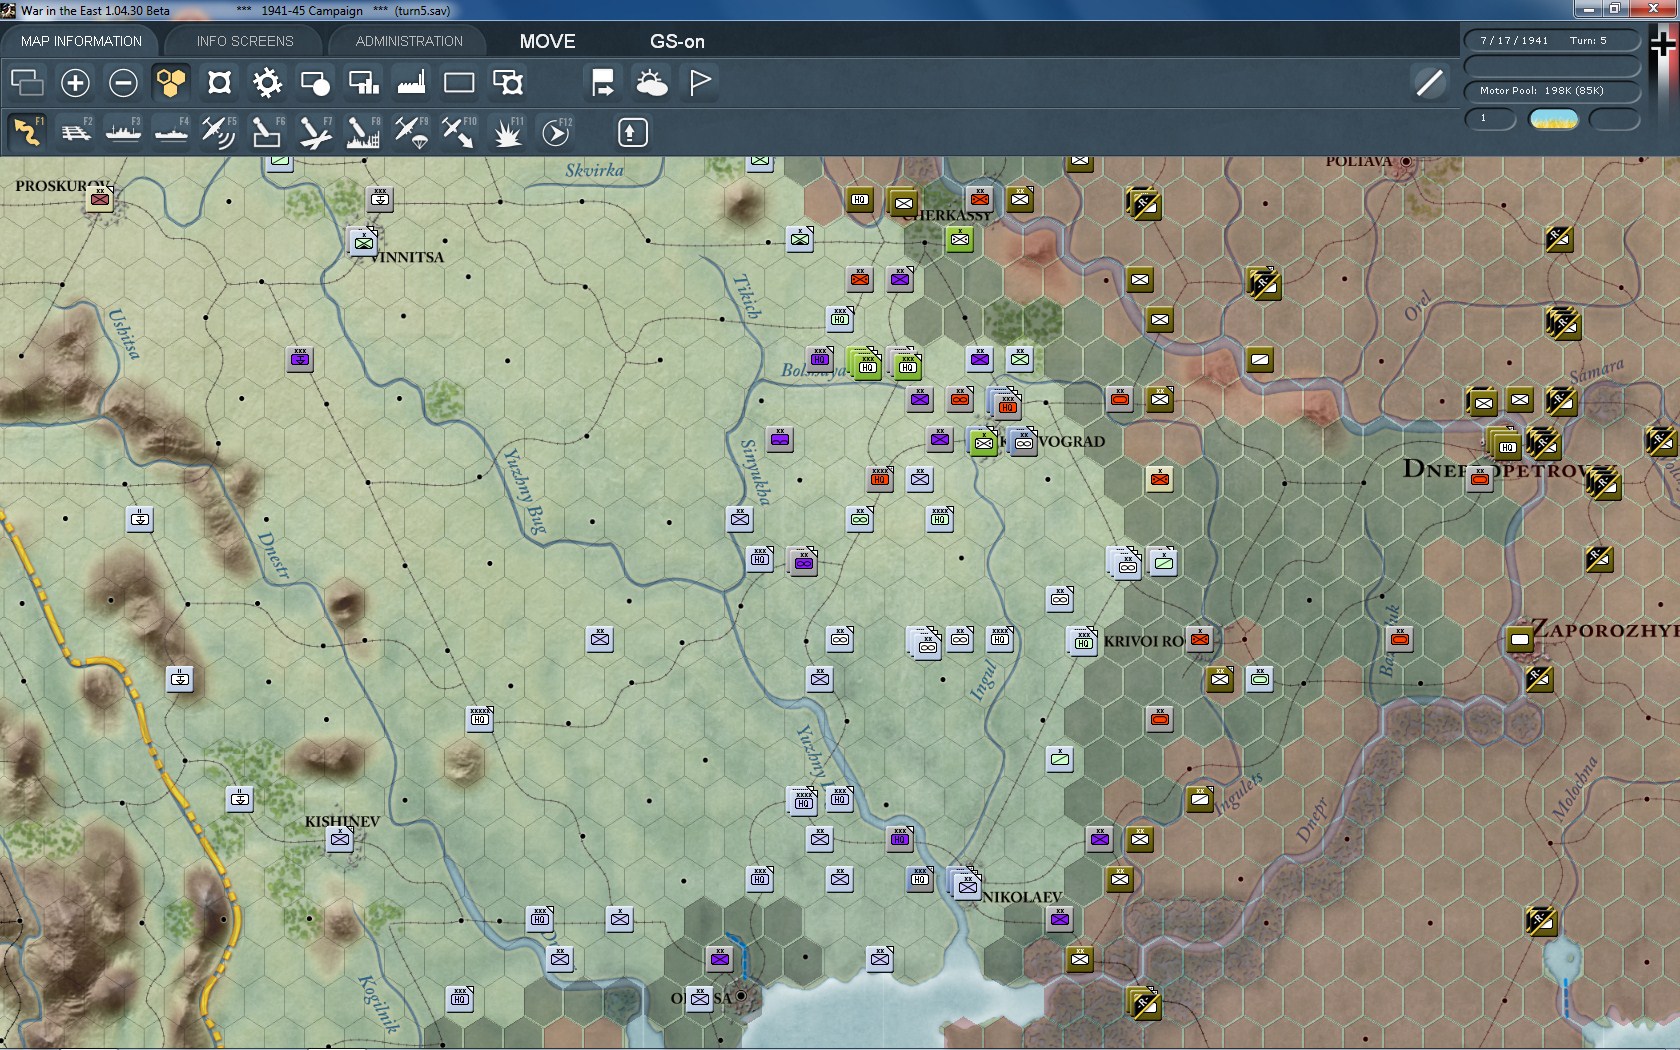Zoom in with the plus icon
Viewport: 1680px width, 1050px height.
75,83
